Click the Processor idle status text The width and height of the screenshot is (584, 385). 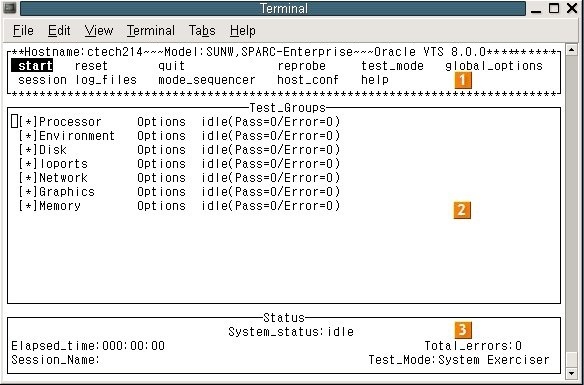(x=271, y=122)
